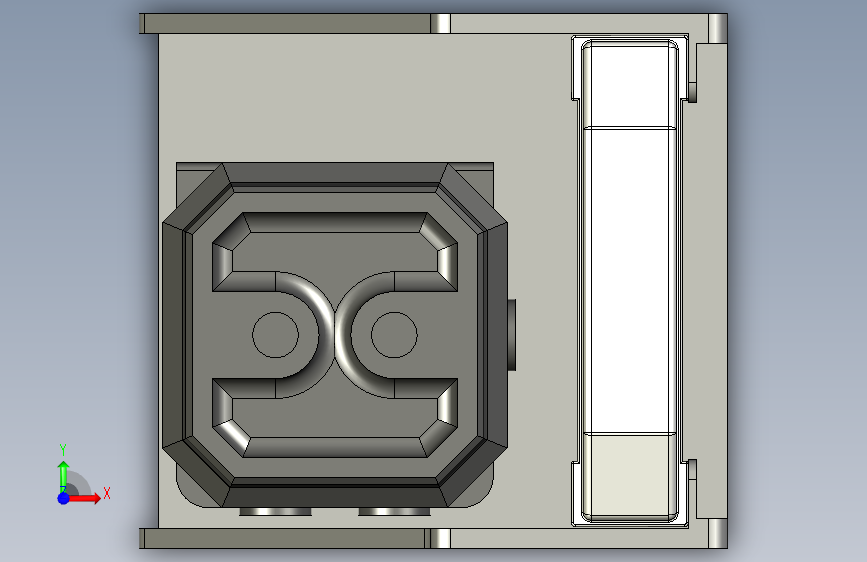Select the side knob on the octagonal housing's right edge
The height and width of the screenshot is (562, 867).
[x=512, y=335]
